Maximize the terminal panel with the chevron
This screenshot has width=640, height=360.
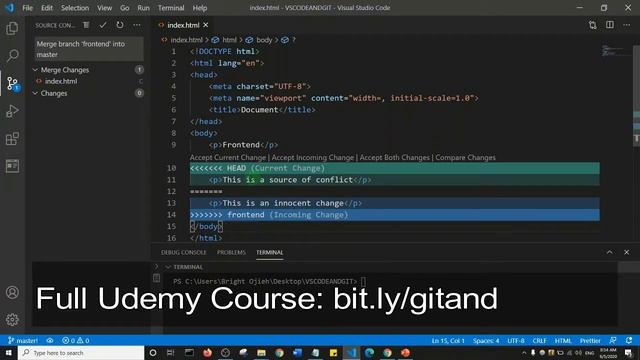609,252
